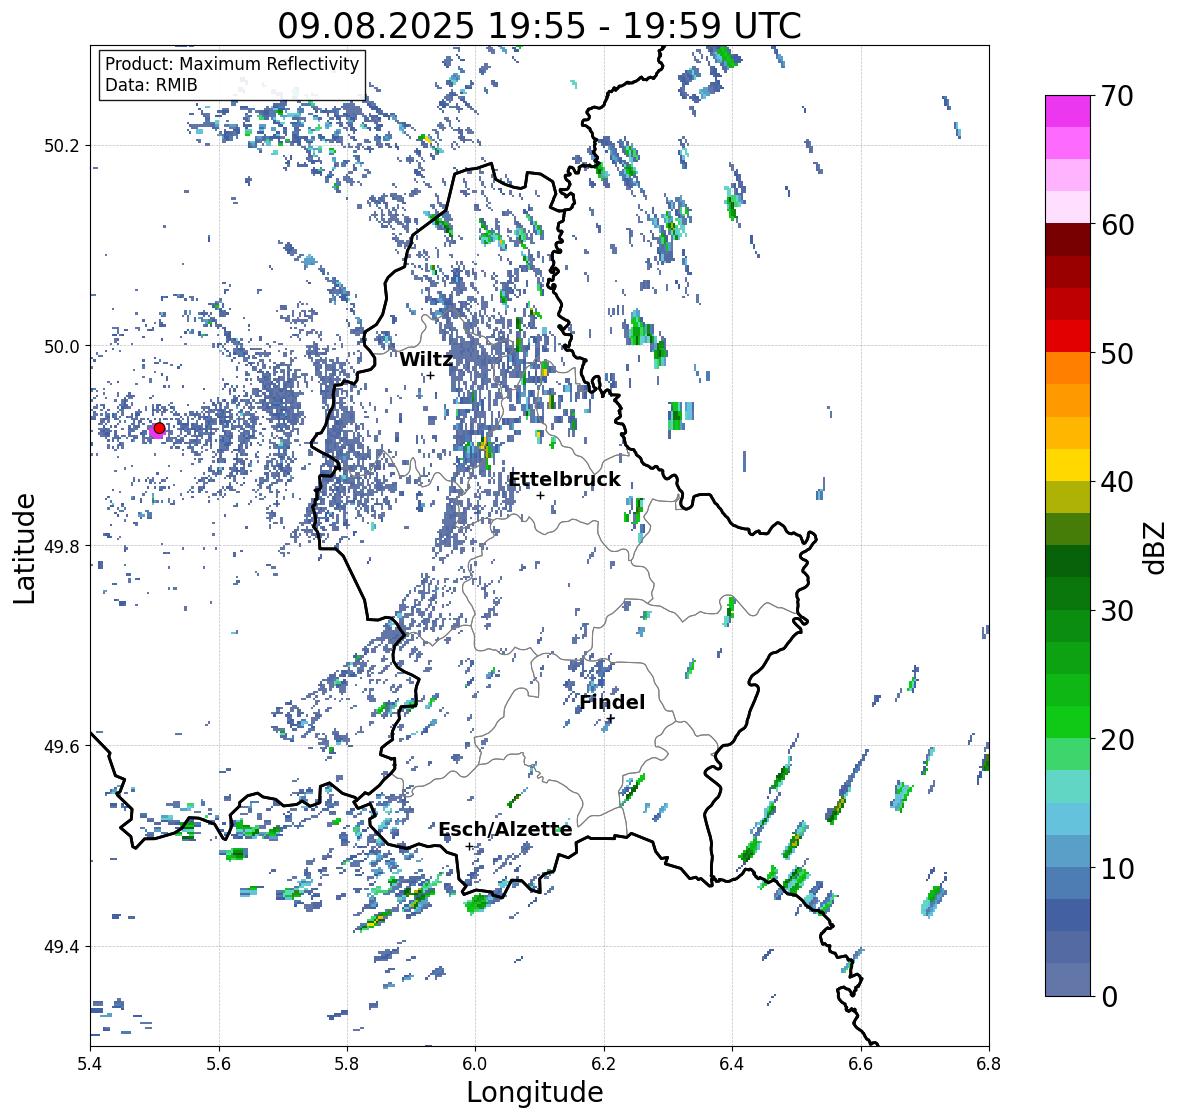
Task: Click the 10 tick label on colorbar
Action: coord(1117,868)
